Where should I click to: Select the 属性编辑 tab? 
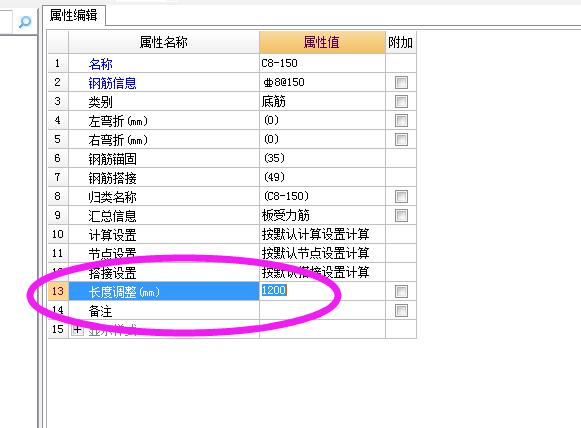tap(74, 15)
